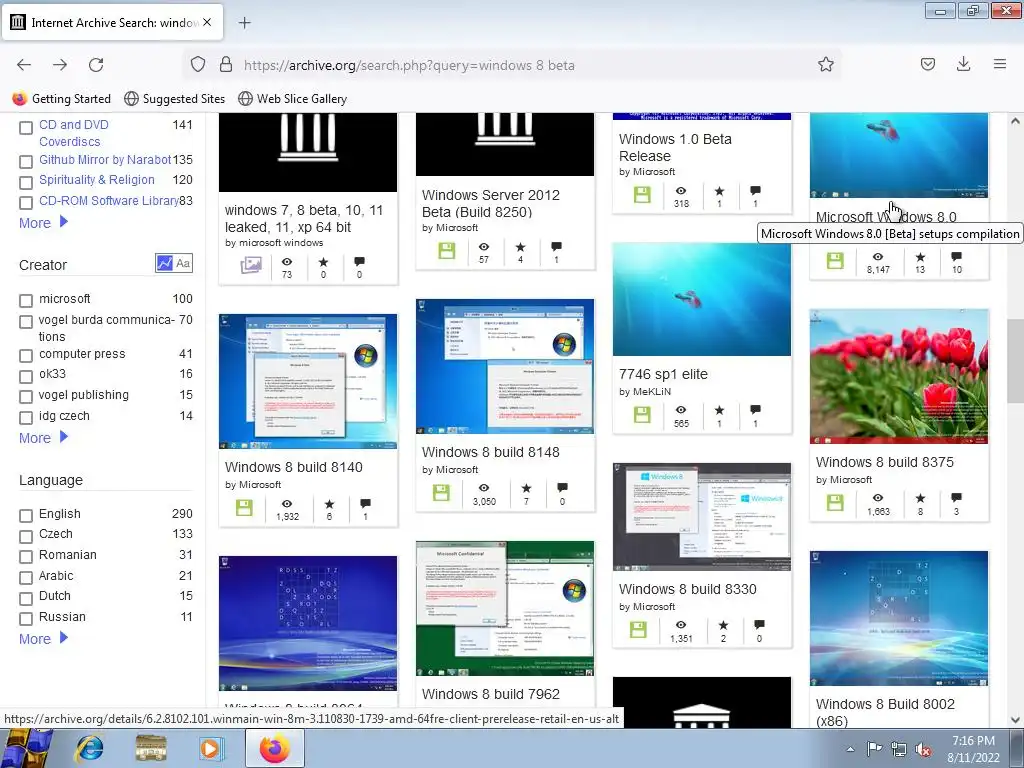The height and width of the screenshot is (768, 1024).
Task: Click scrollbar down arrow
Action: (x=1015, y=720)
